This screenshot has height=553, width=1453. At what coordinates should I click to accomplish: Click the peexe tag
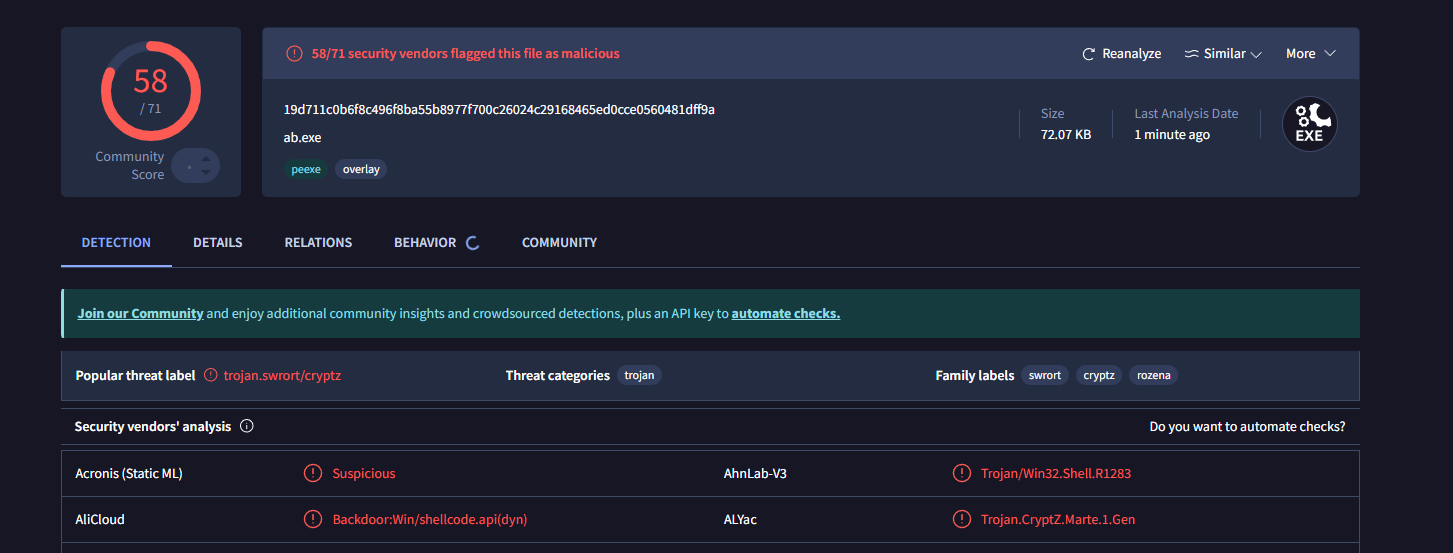(x=306, y=170)
